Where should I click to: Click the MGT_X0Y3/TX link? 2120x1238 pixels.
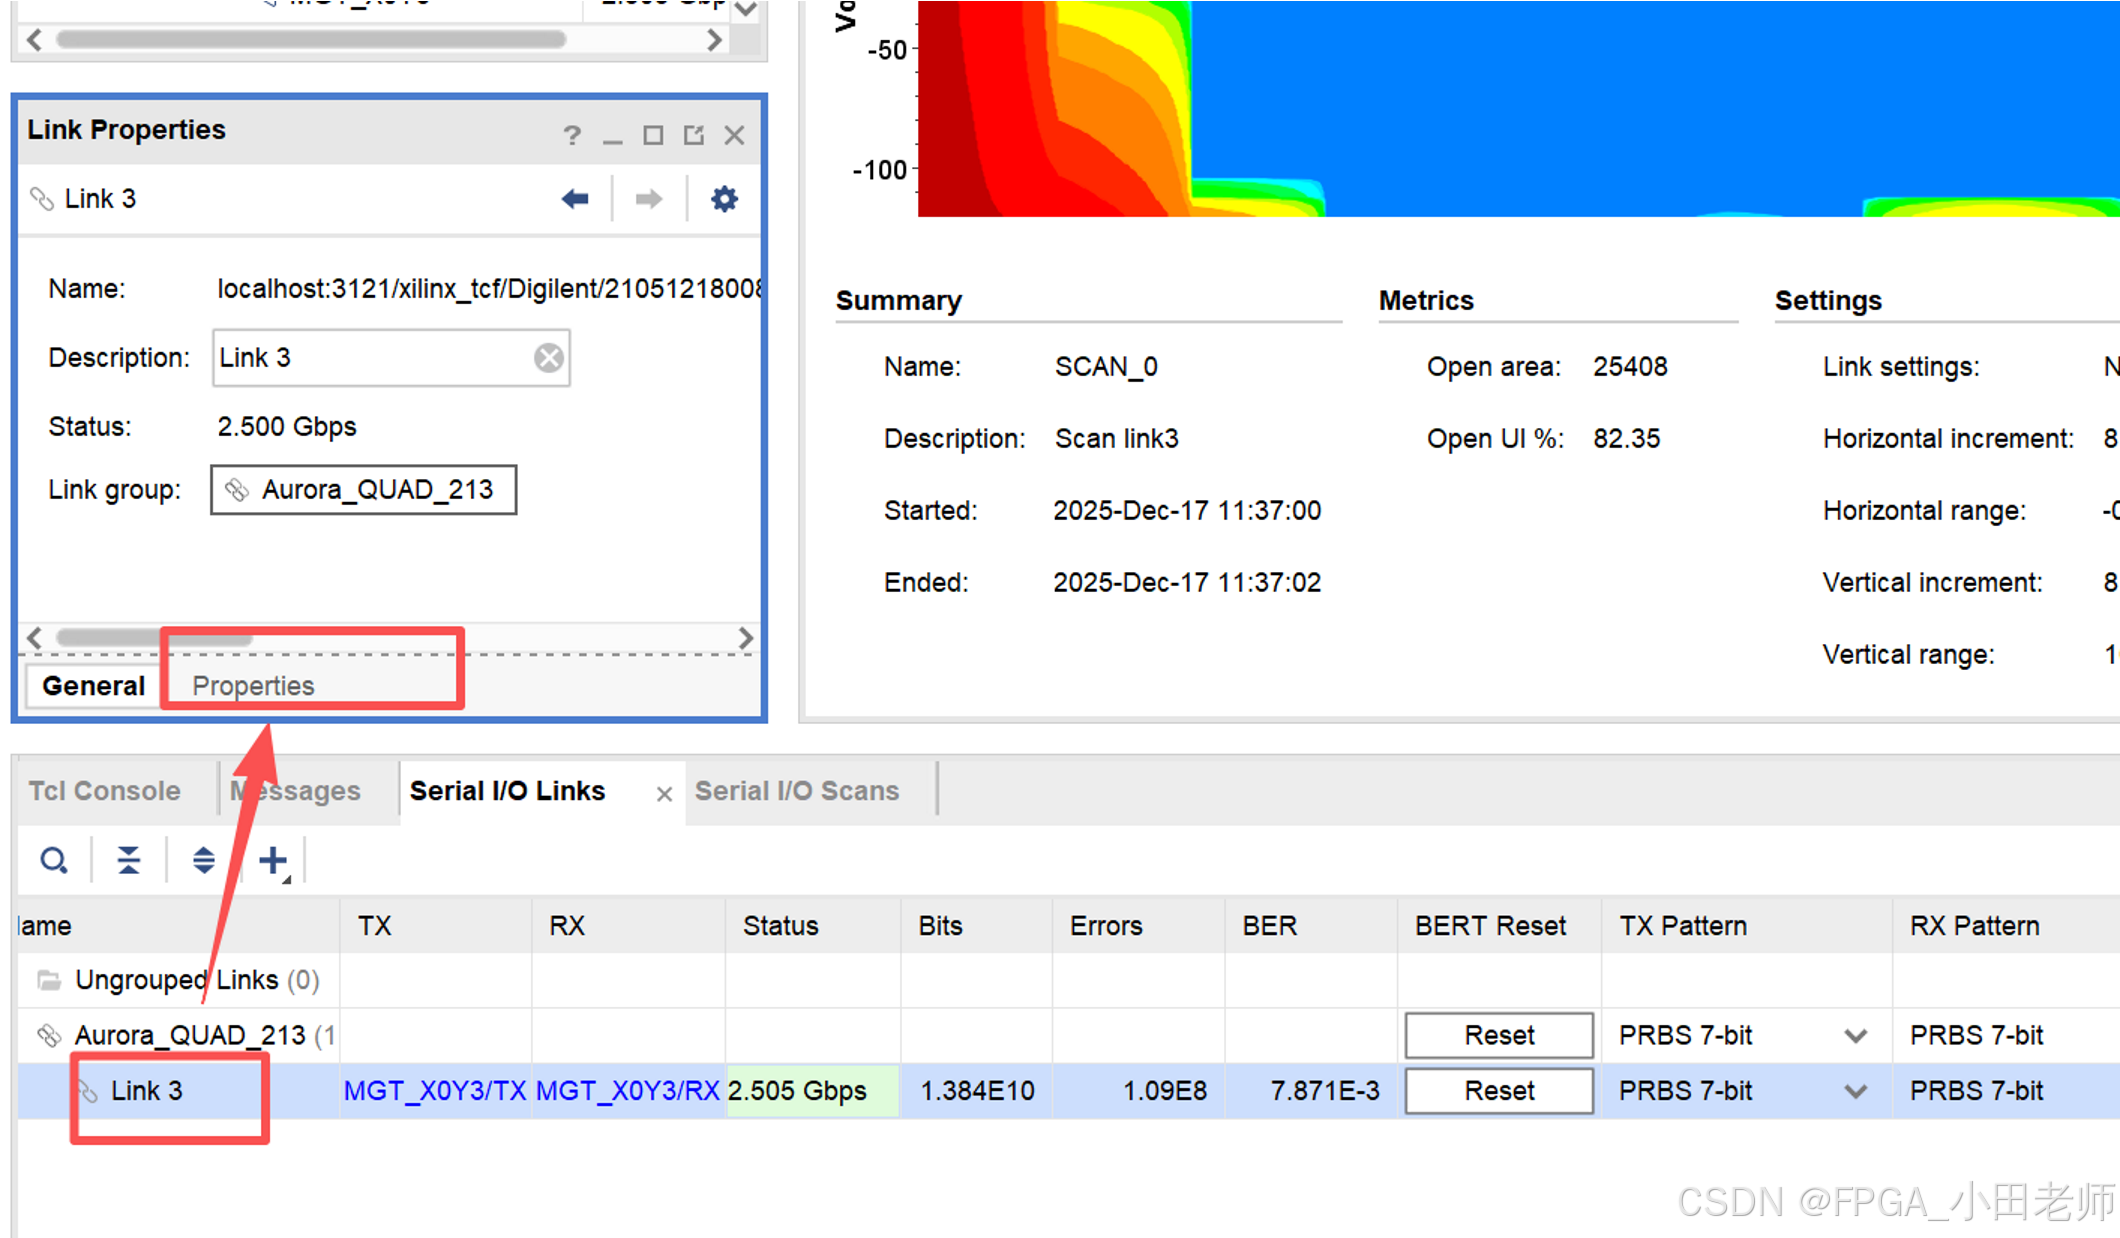point(434,1091)
